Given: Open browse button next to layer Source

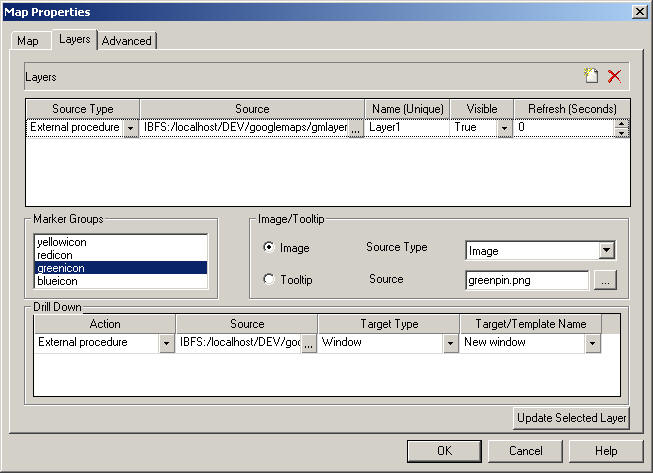Looking at the screenshot, I should (356, 128).
